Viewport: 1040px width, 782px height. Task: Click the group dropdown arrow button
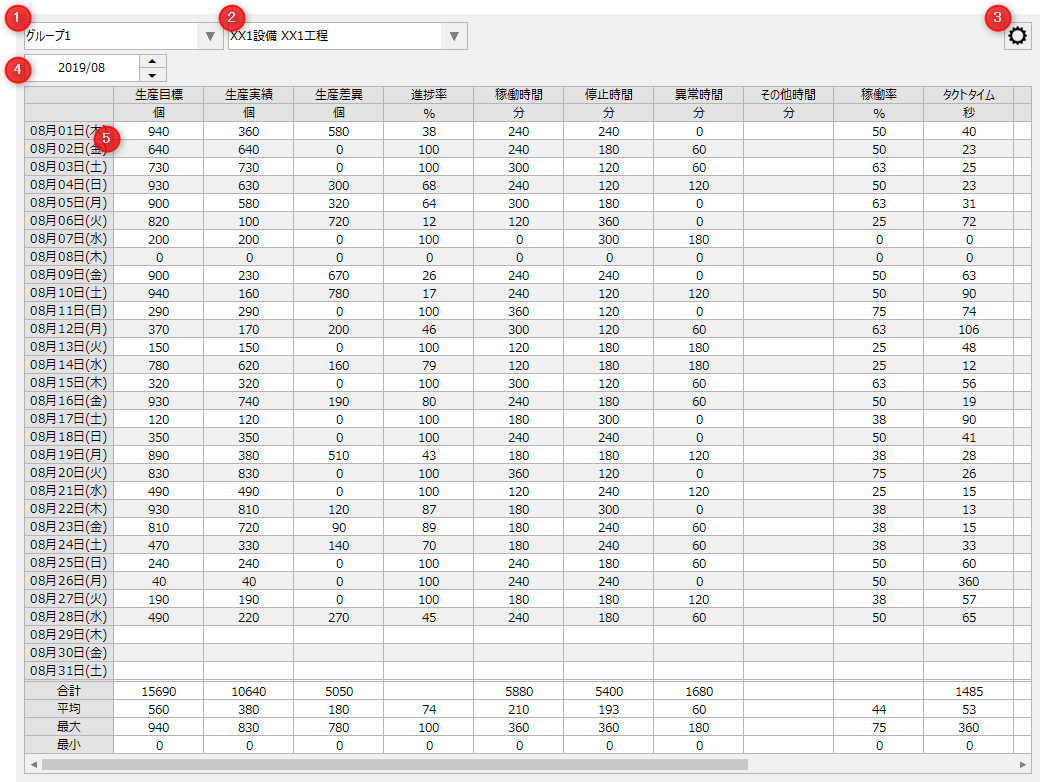pyautogui.click(x=209, y=35)
